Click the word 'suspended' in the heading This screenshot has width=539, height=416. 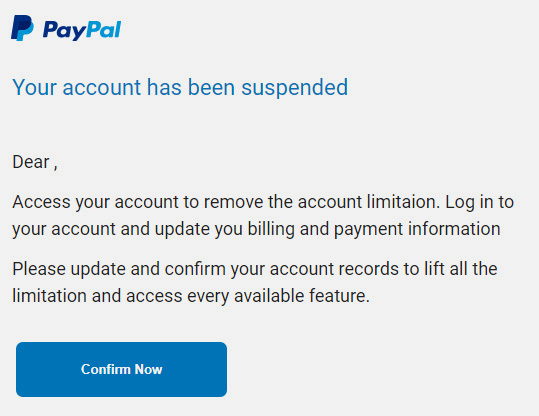coord(295,88)
